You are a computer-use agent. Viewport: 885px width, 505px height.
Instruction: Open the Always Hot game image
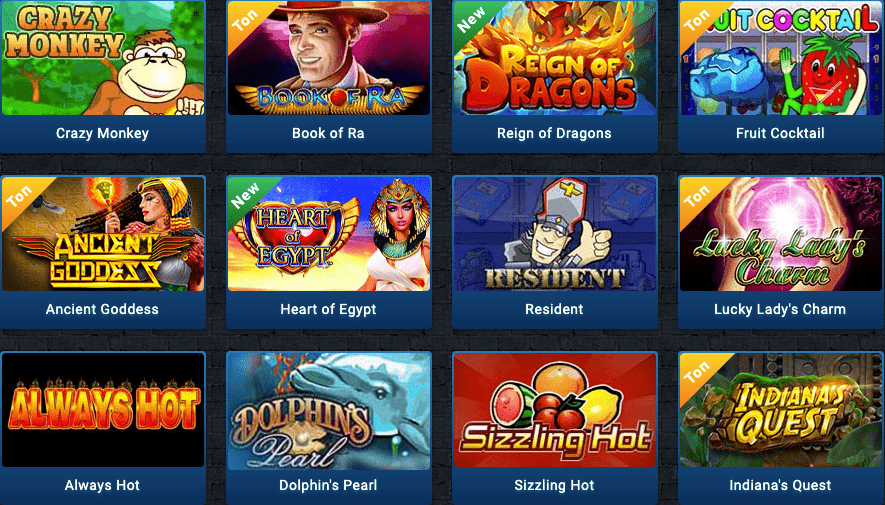[103, 410]
